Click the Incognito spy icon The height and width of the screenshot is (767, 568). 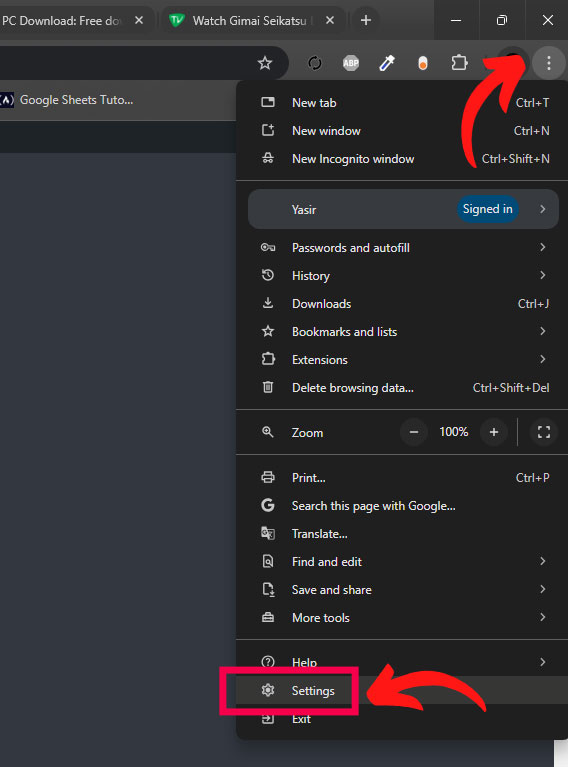pos(268,158)
